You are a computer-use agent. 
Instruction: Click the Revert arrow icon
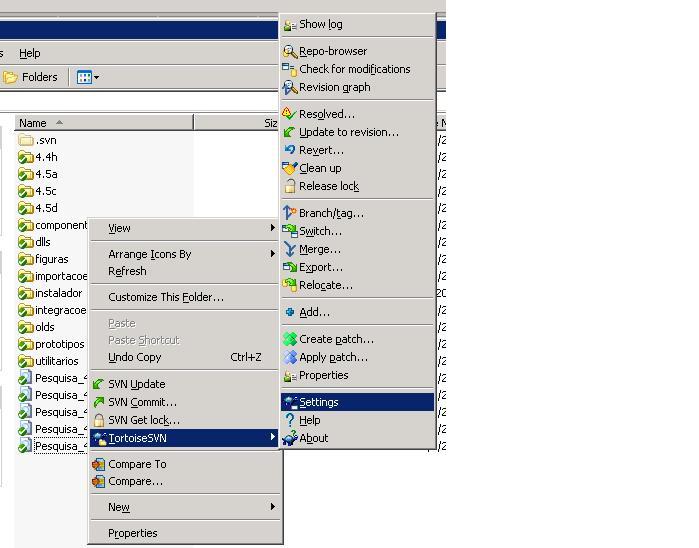[x=290, y=150]
